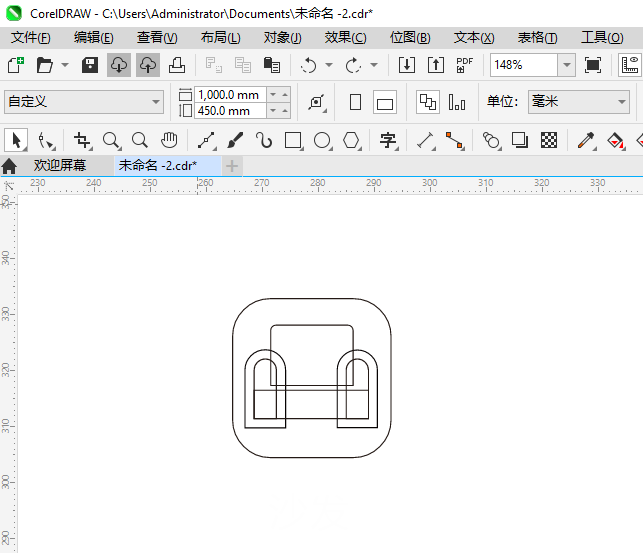Viewport: 643px width, 553px height.
Task: Paste from clipboard icon
Action: point(271,65)
